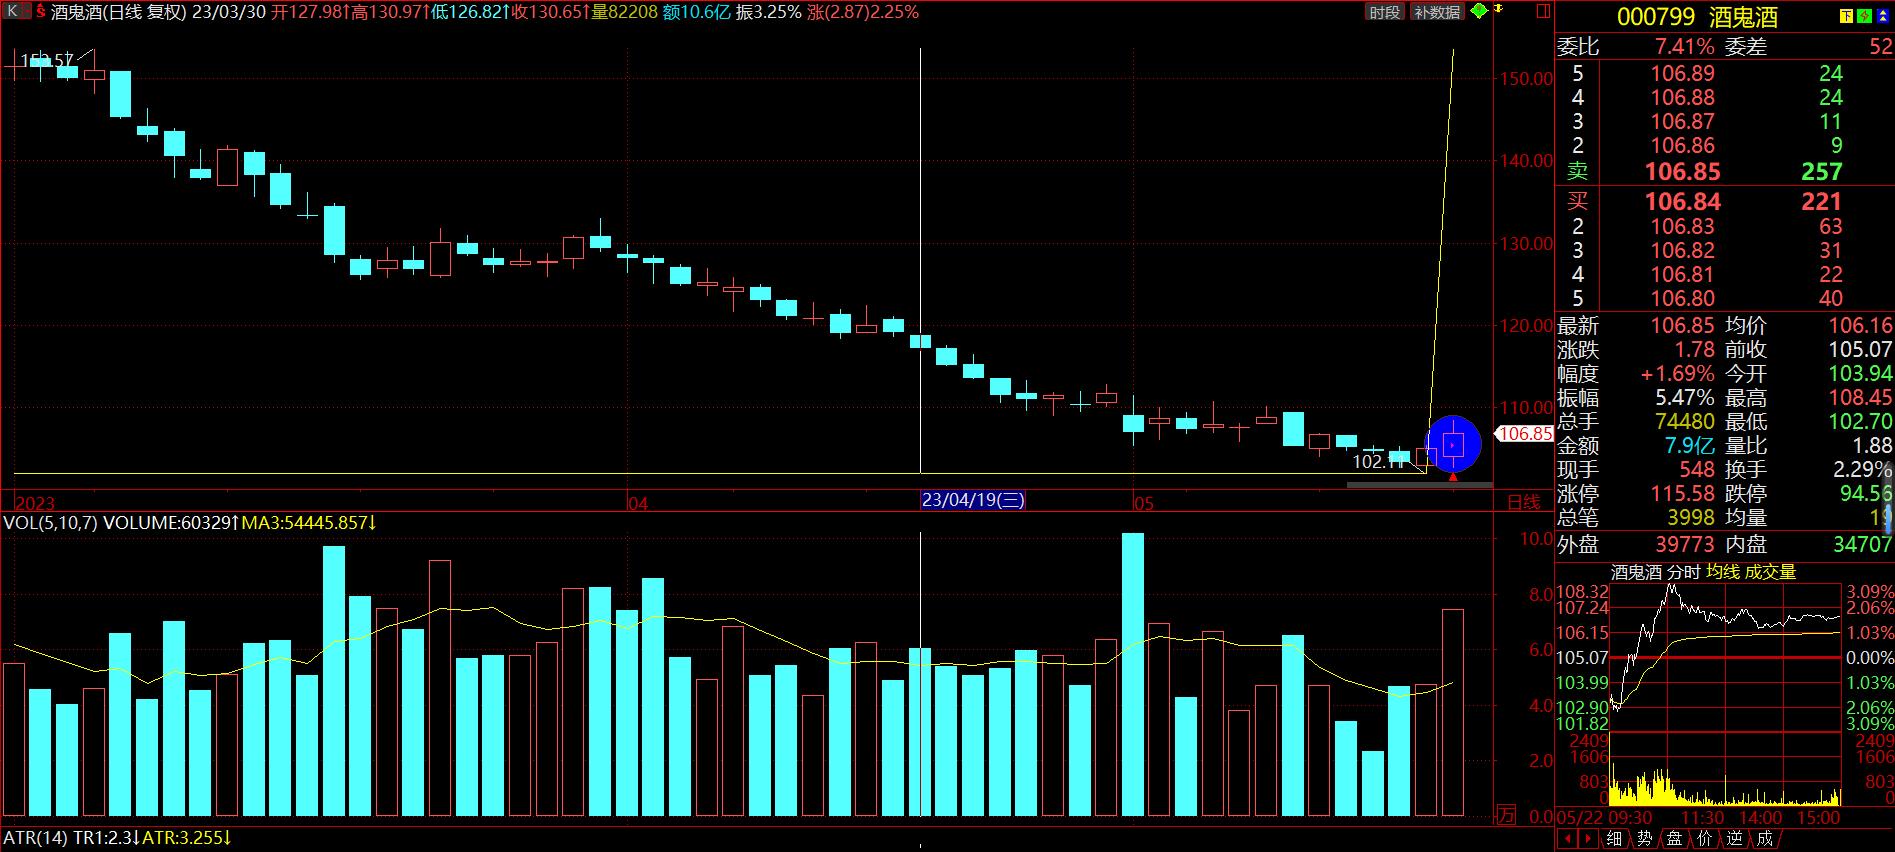Click the 23/04/19 date cursor label
This screenshot has height=852, width=1895.
point(973,500)
